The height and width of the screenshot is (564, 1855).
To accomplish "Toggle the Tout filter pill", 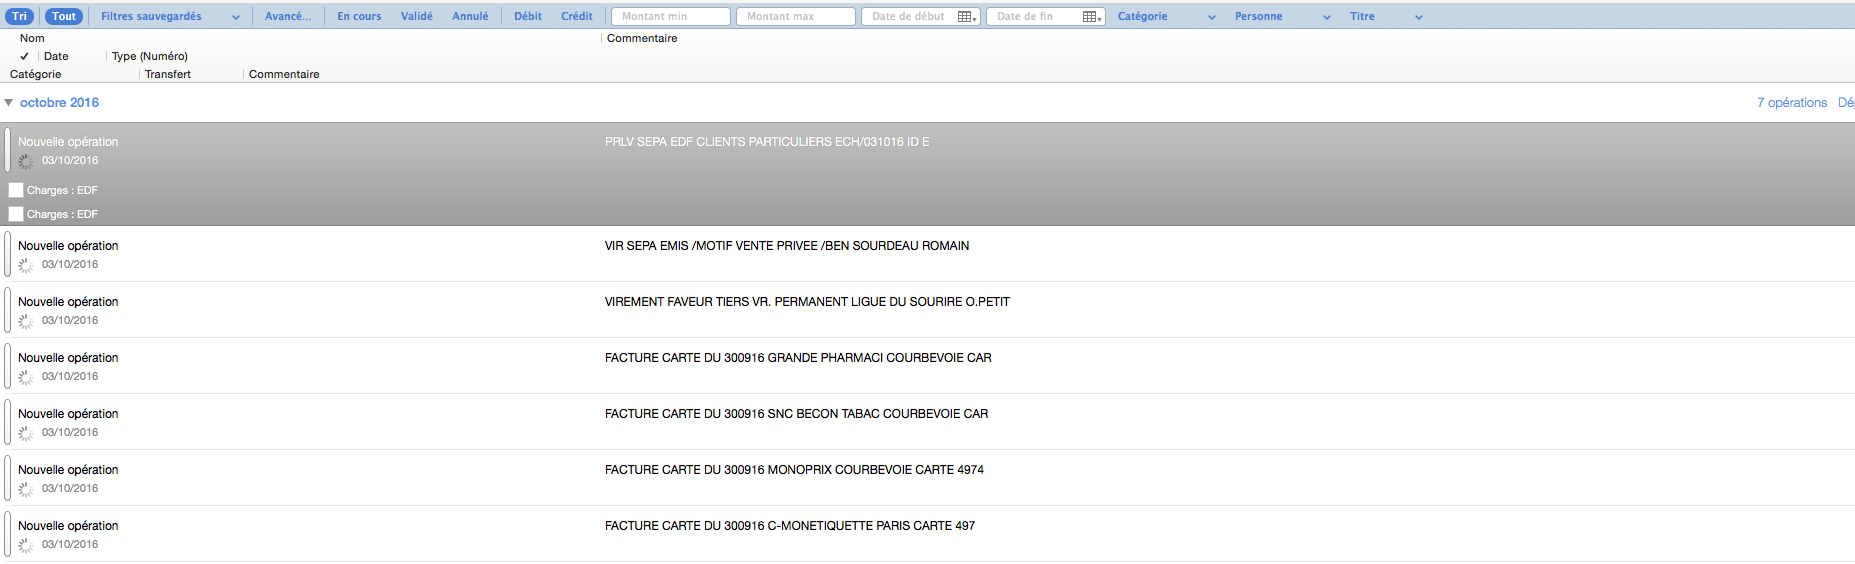I will click(64, 16).
